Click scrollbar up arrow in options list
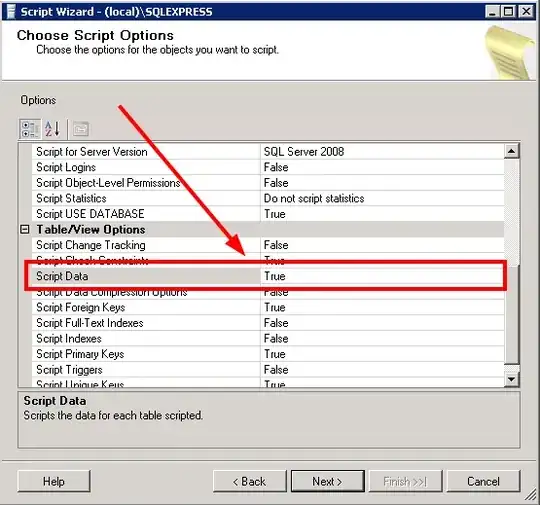 tap(511, 151)
